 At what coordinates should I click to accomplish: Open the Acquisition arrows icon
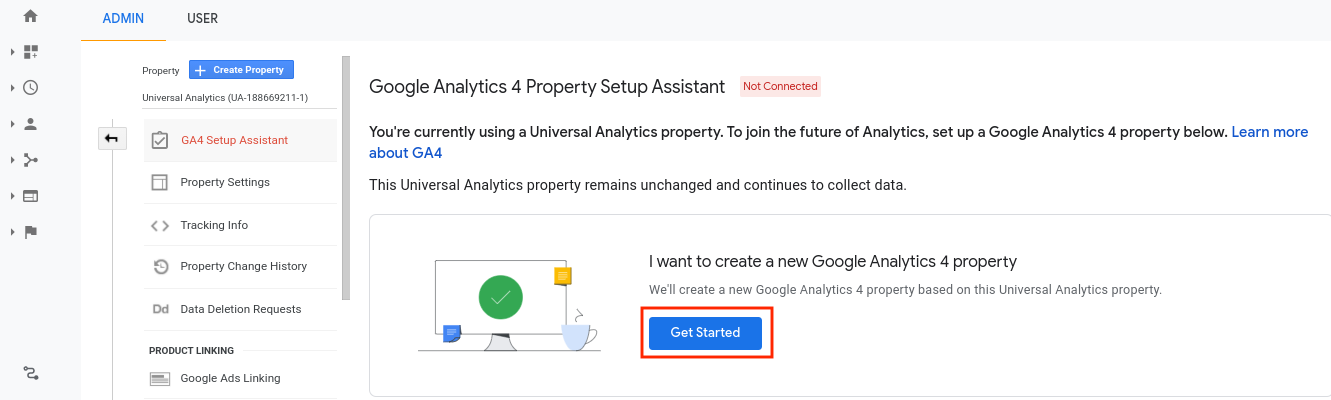pos(30,160)
